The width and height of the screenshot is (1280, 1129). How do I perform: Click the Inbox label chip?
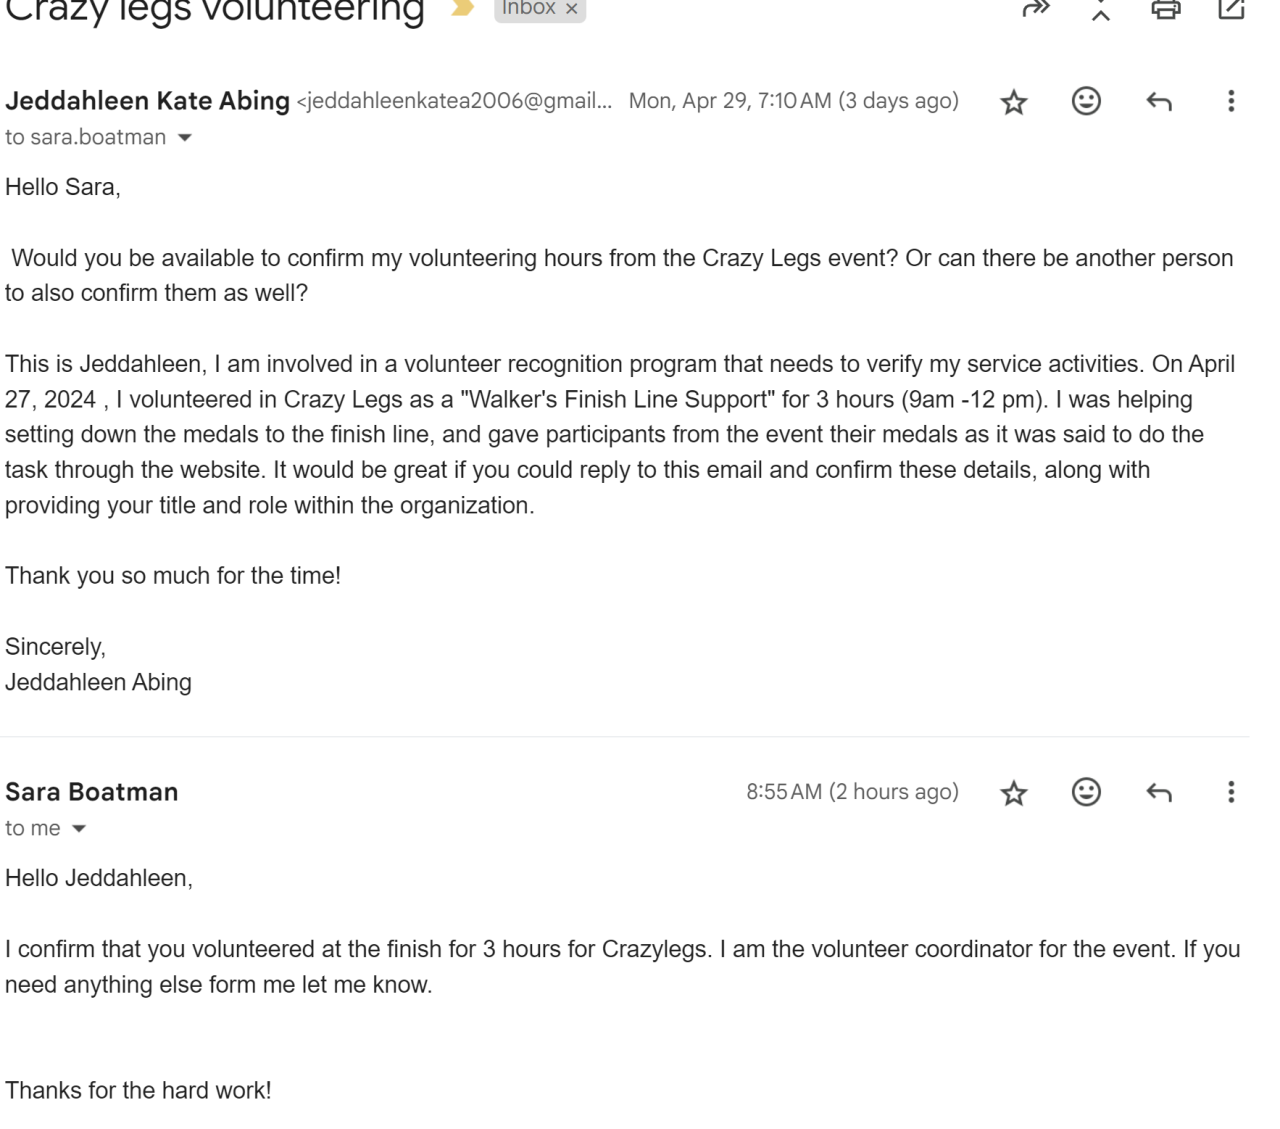528,9
